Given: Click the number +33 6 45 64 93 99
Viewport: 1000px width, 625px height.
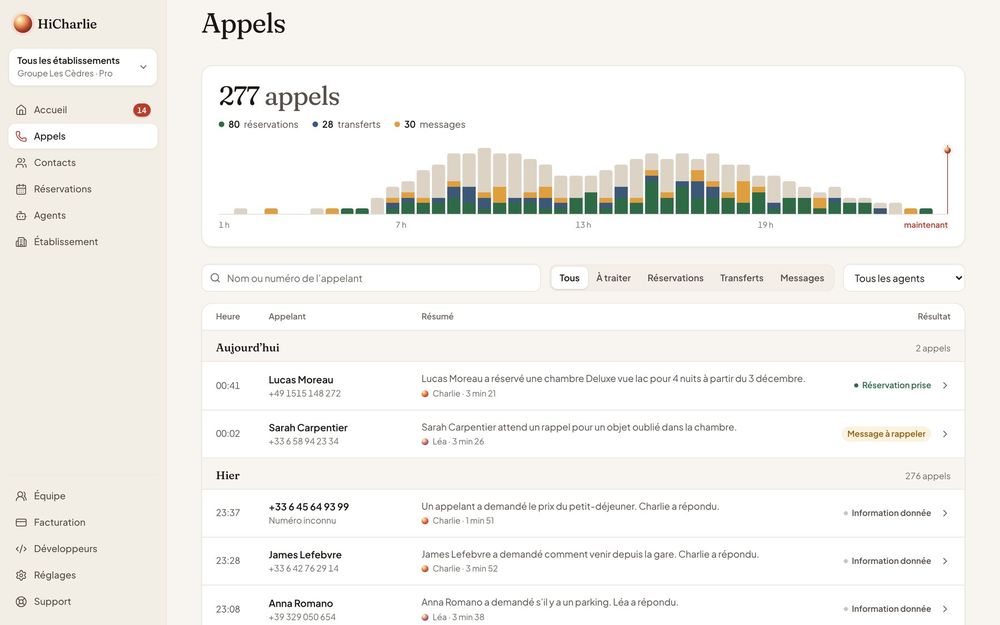Looking at the screenshot, I should tap(309, 507).
